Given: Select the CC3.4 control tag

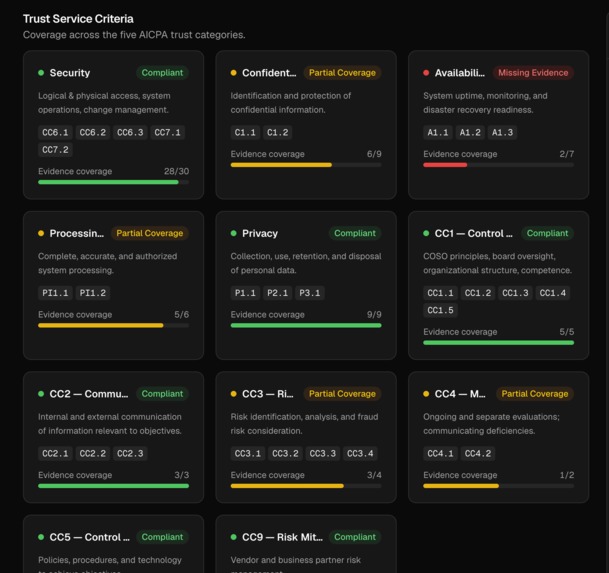Looking at the screenshot, I should tap(360, 453).
